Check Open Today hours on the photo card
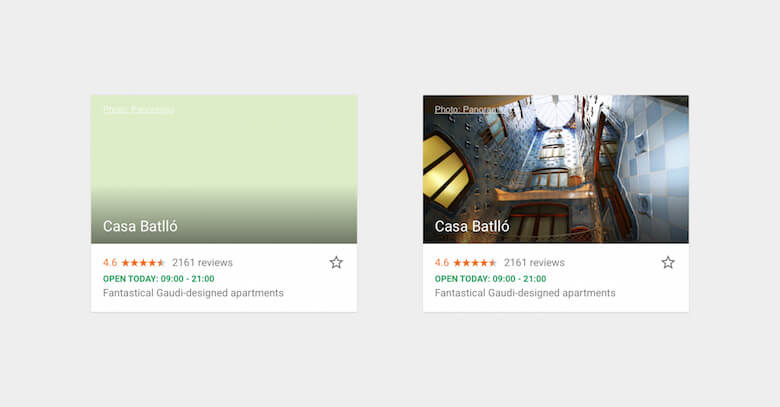Viewport: 780px width, 407px height. click(x=490, y=279)
